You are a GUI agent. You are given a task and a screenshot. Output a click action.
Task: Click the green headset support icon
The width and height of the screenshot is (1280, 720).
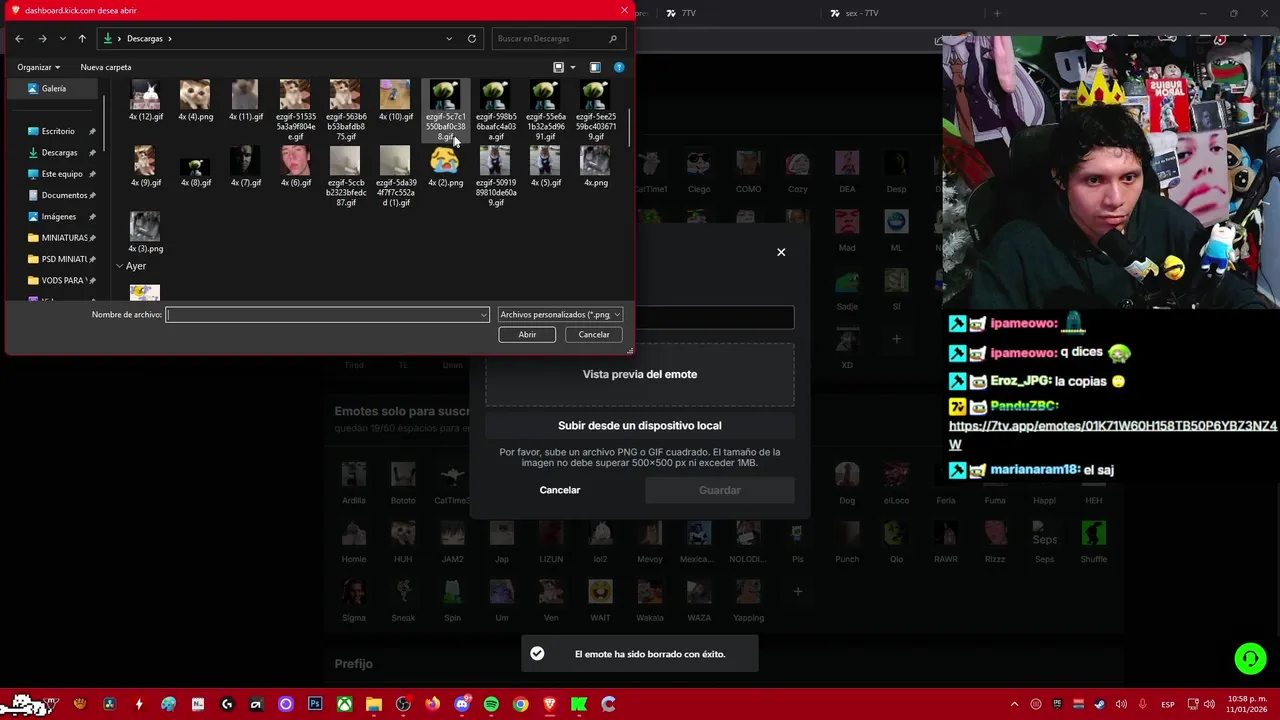point(1250,658)
